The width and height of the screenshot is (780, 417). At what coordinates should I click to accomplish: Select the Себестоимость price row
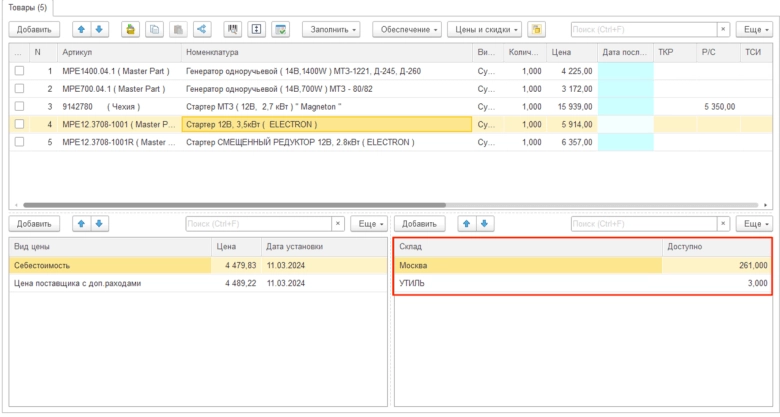(109, 265)
